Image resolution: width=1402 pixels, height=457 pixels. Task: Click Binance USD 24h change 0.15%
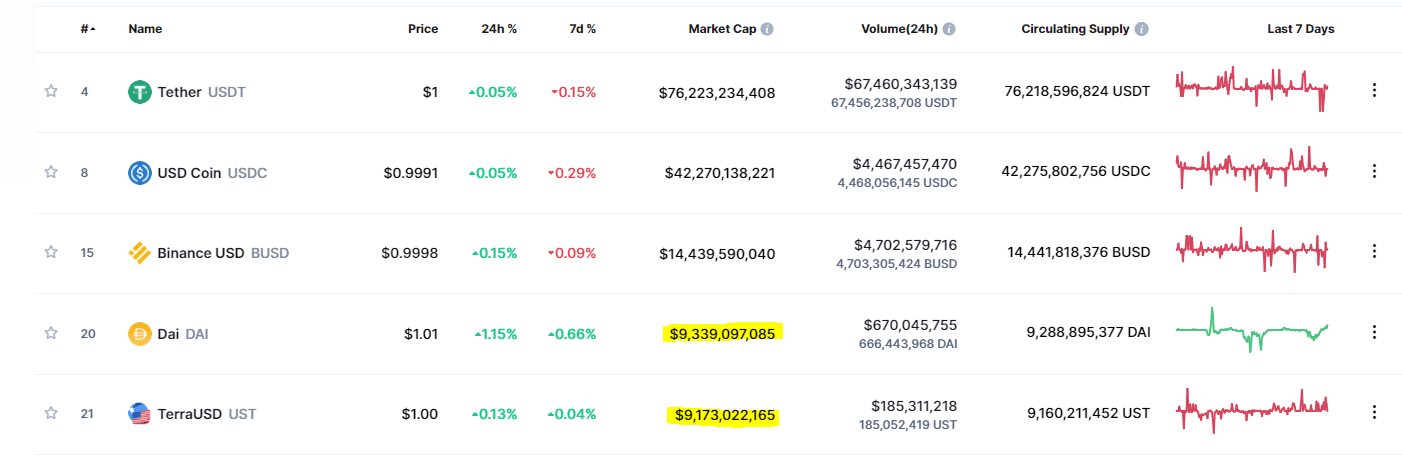(493, 253)
